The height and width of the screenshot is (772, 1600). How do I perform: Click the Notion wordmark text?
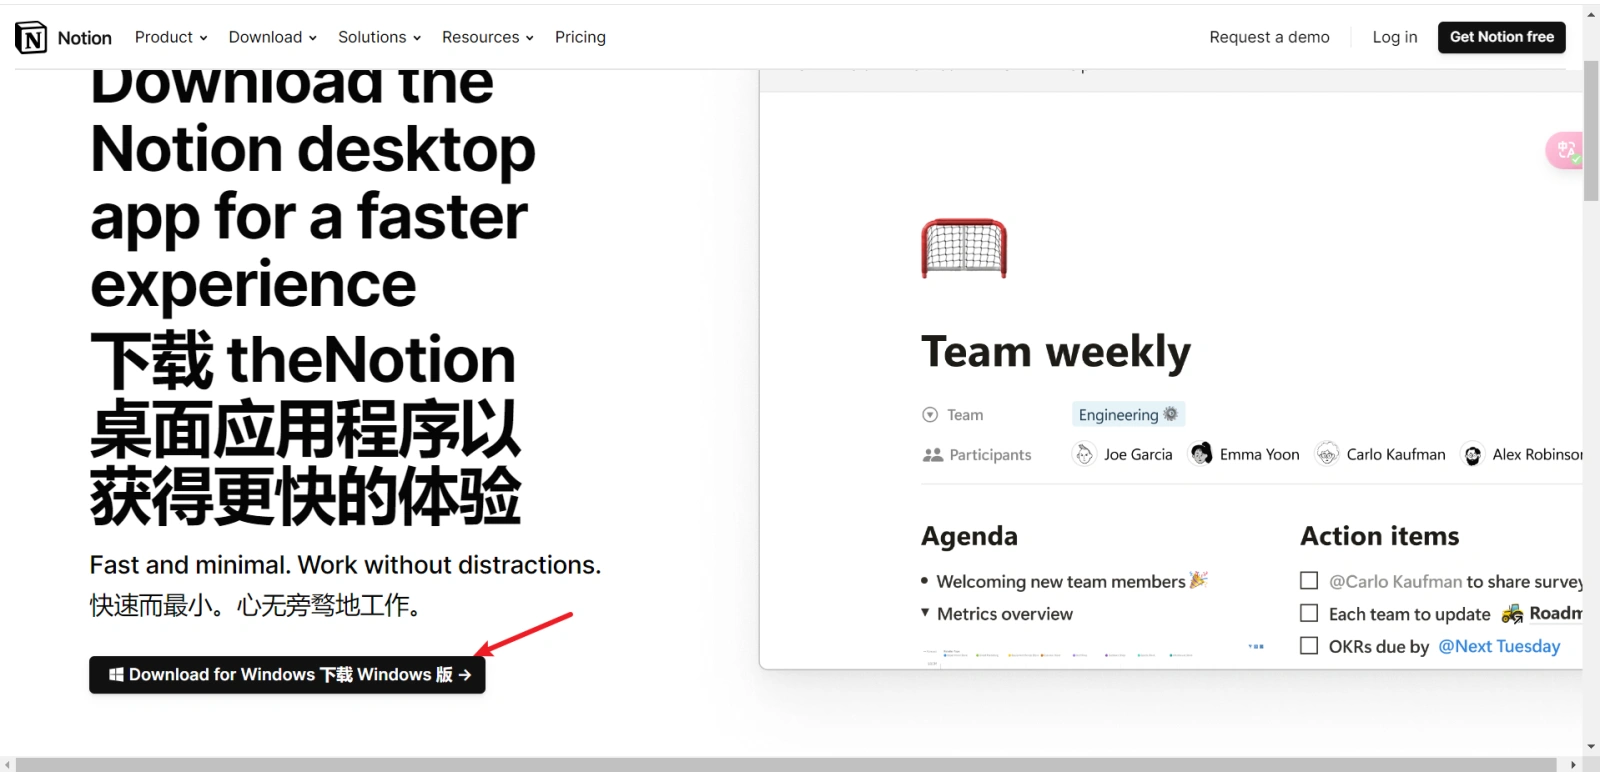pyautogui.click(x=85, y=38)
